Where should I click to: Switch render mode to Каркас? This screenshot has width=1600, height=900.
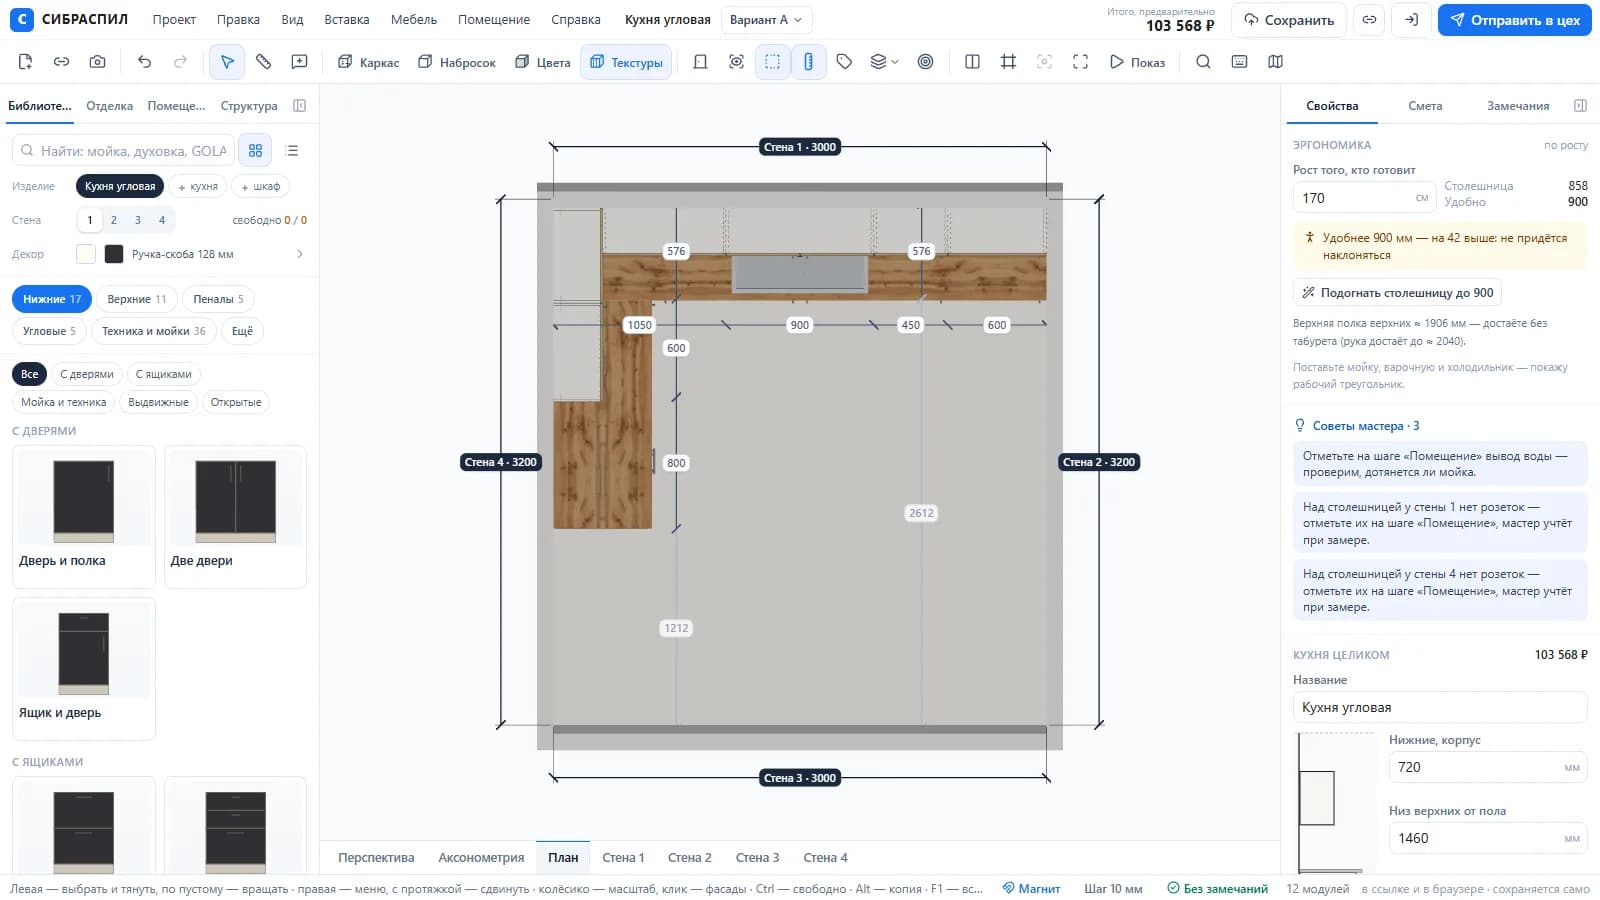(x=369, y=62)
